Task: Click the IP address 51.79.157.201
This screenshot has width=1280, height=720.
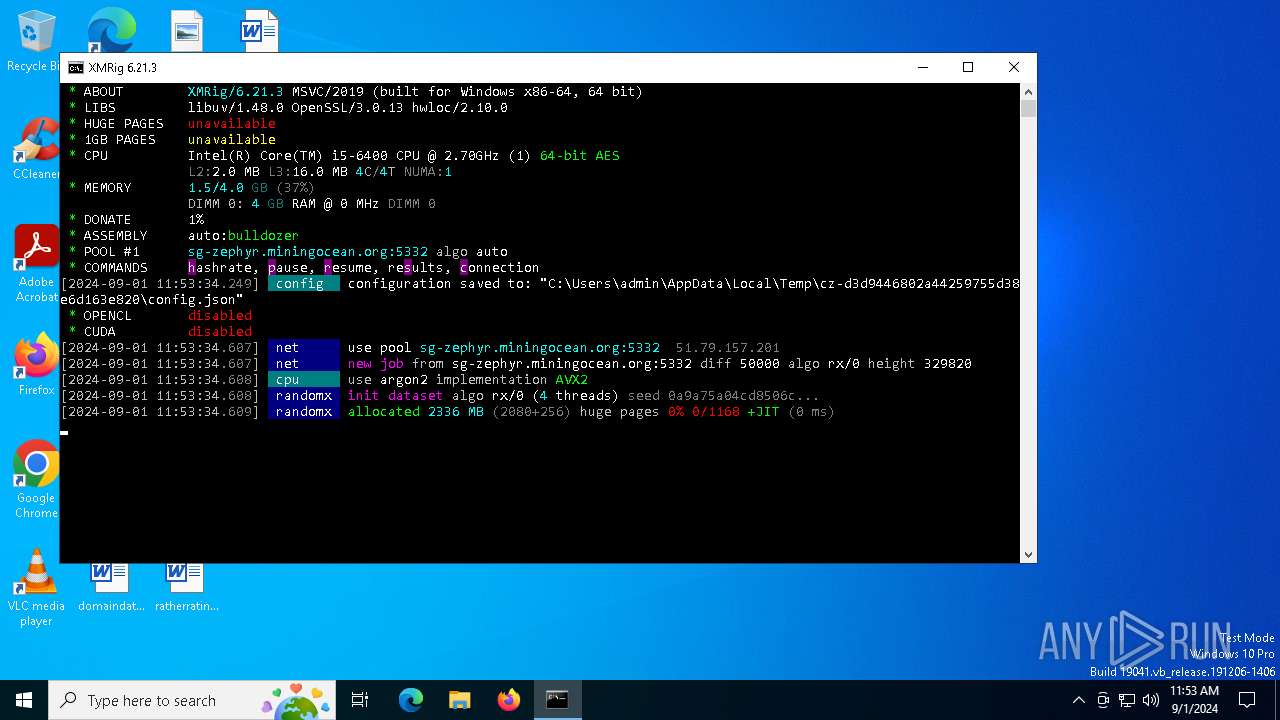Action: pyautogui.click(x=728, y=347)
